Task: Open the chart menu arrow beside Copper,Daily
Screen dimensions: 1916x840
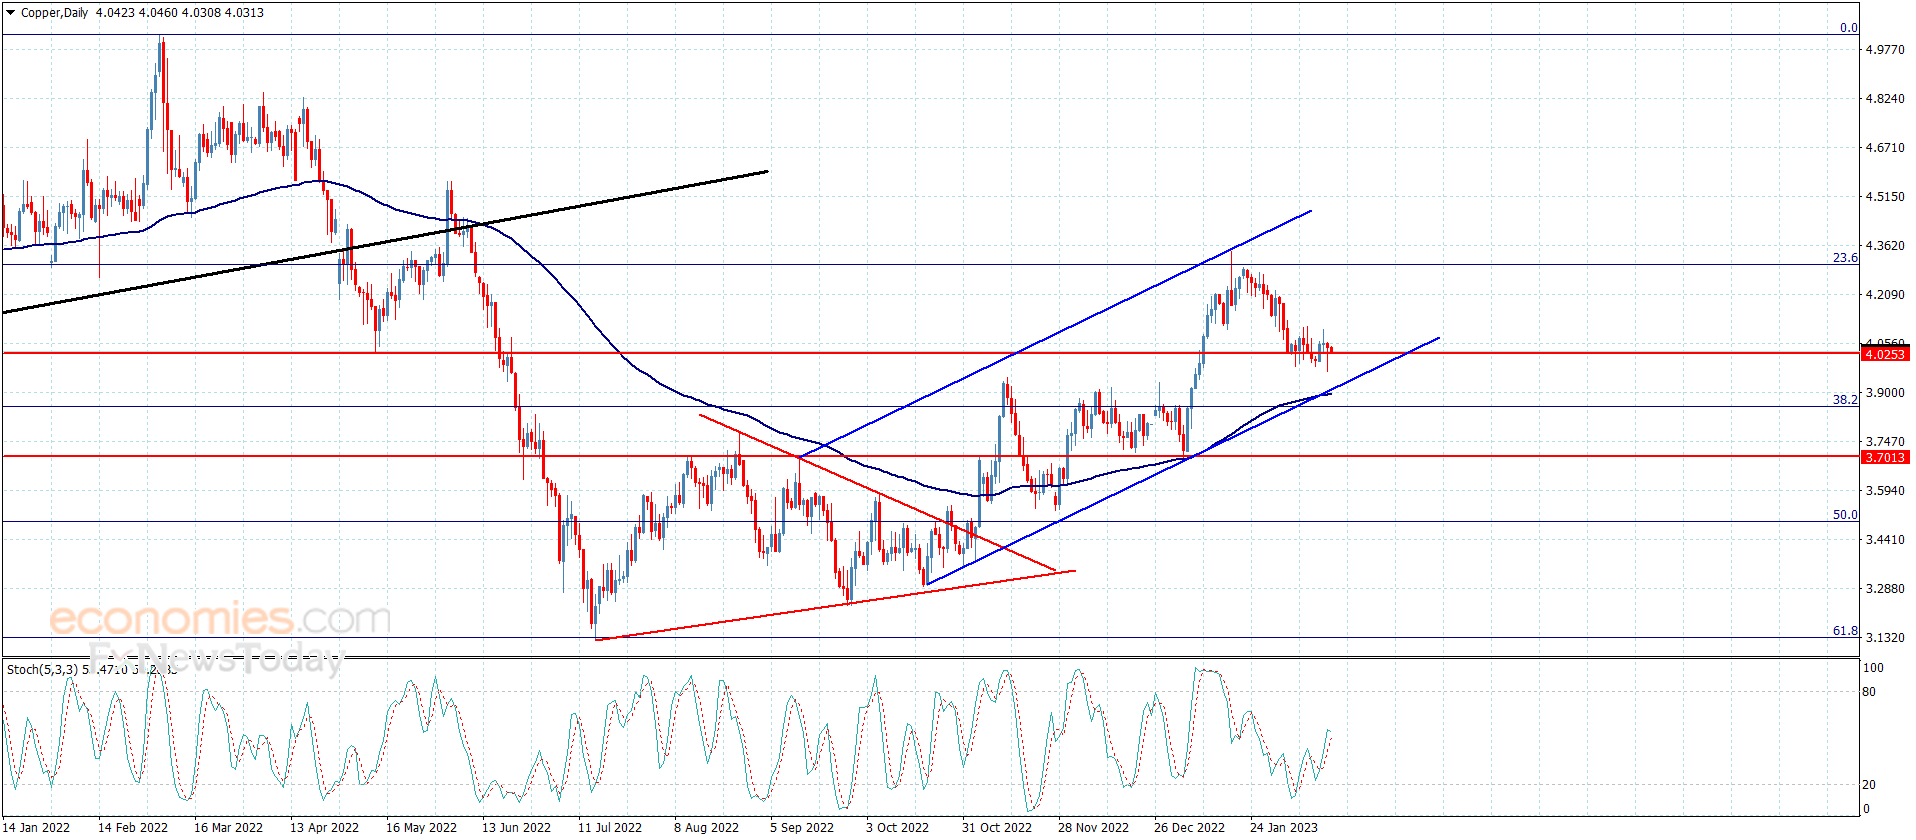Action: (x=11, y=13)
